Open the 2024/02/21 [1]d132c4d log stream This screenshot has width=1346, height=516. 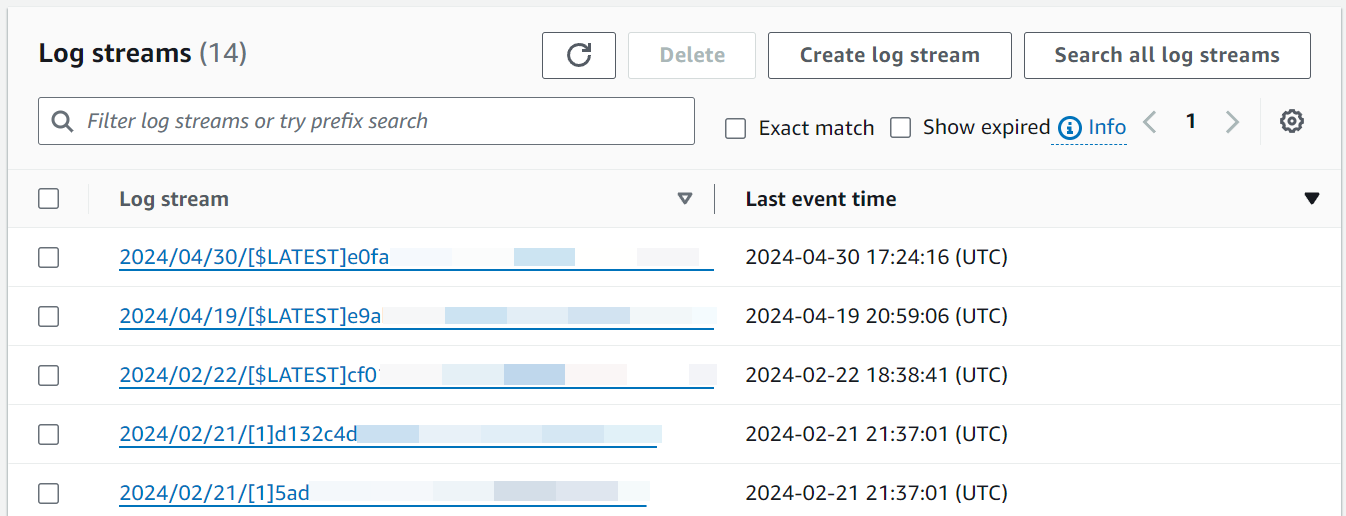click(x=238, y=434)
